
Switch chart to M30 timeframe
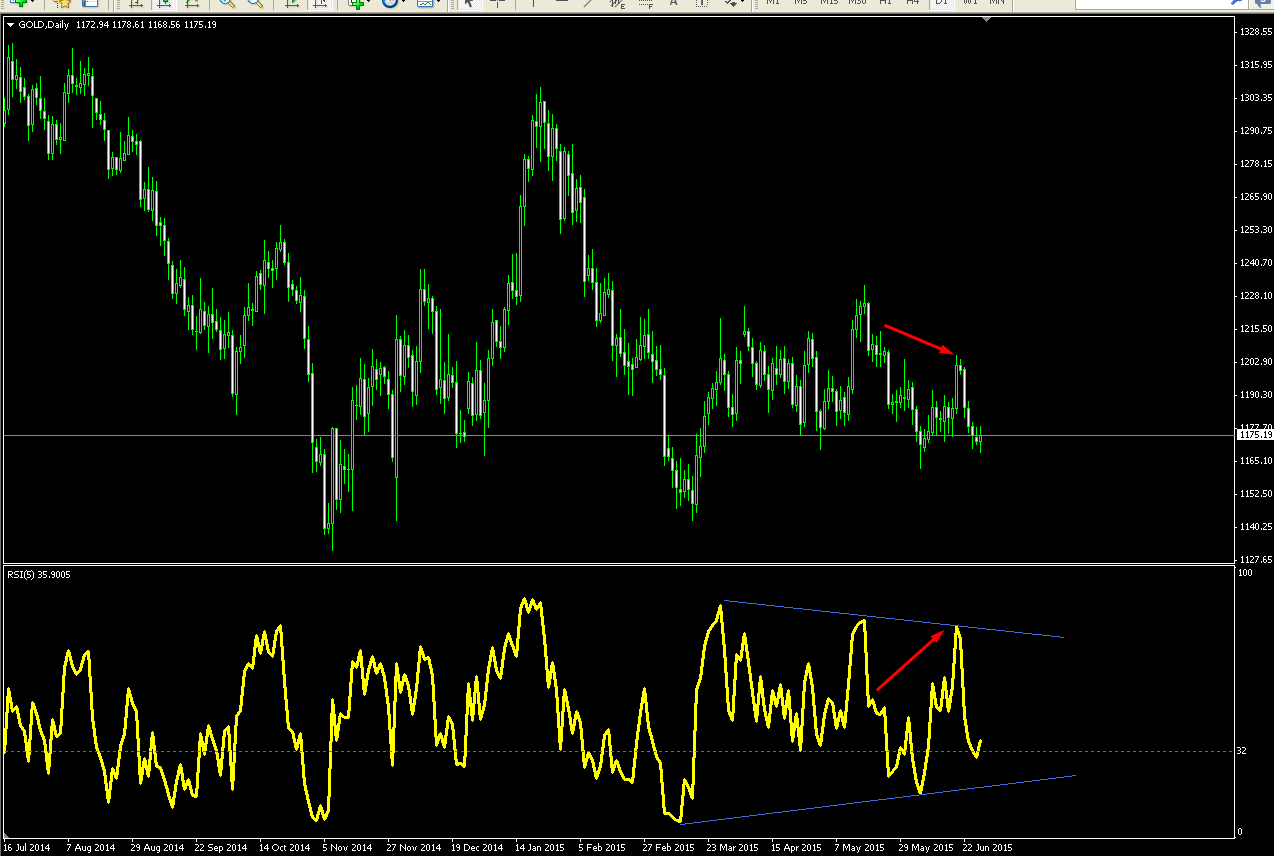(857, 3)
